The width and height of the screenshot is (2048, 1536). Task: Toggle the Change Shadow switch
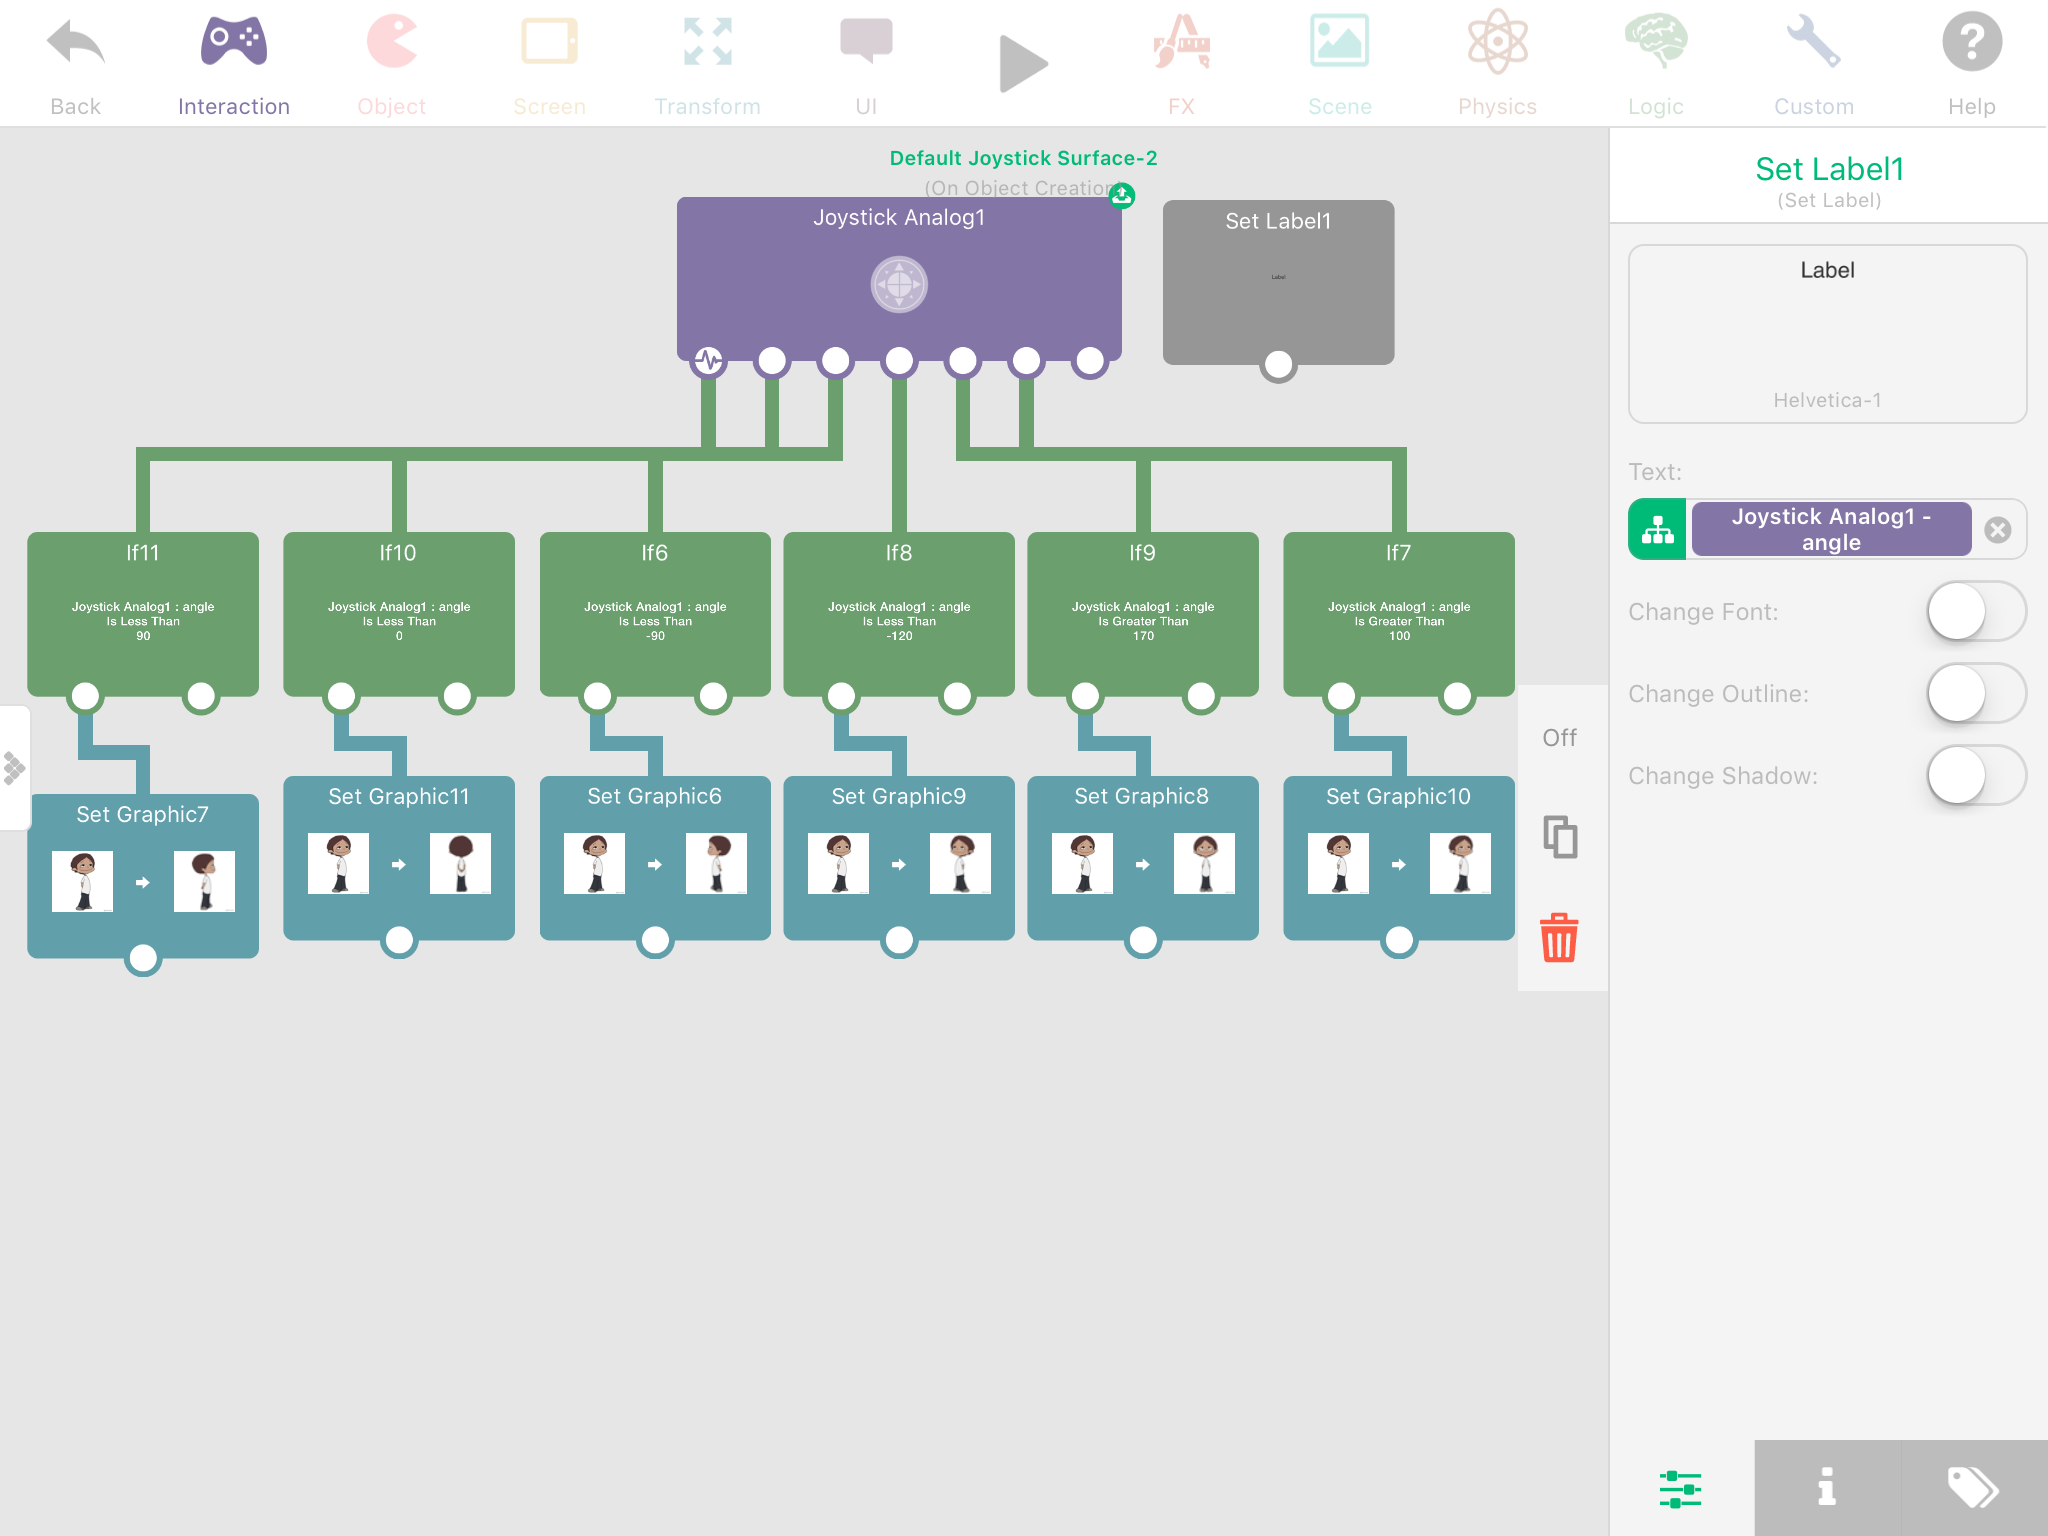pos(1975,776)
